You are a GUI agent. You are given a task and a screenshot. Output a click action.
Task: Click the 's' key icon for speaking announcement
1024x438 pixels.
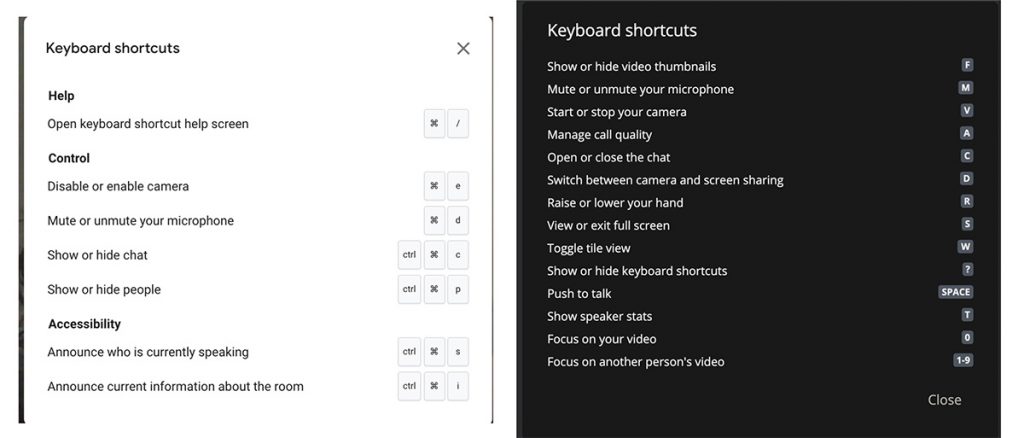(458, 352)
